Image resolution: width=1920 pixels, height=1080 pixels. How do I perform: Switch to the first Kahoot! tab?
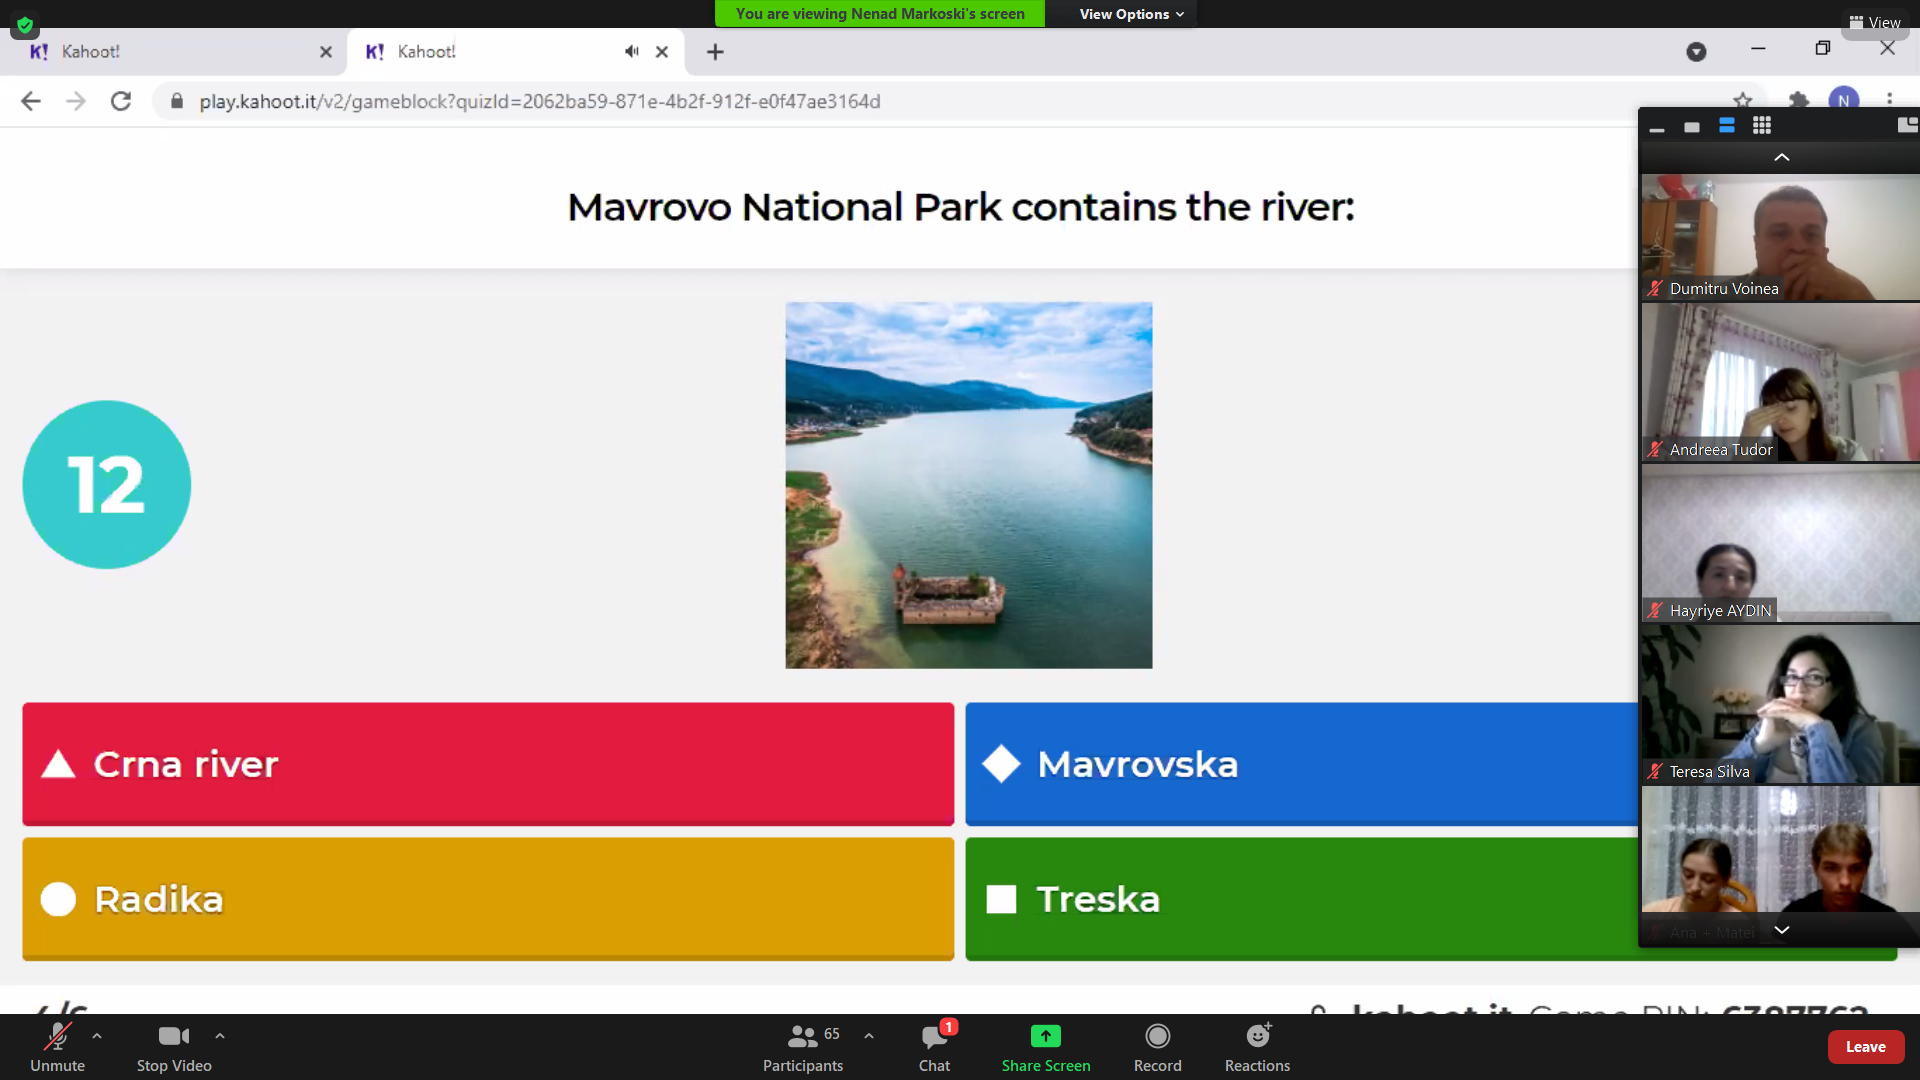click(170, 52)
